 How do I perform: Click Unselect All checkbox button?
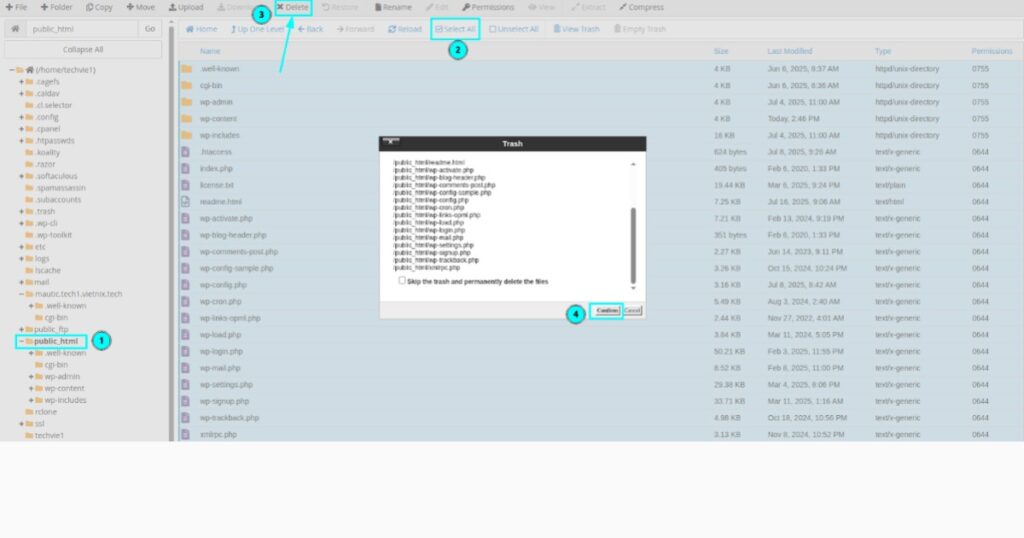coord(515,29)
